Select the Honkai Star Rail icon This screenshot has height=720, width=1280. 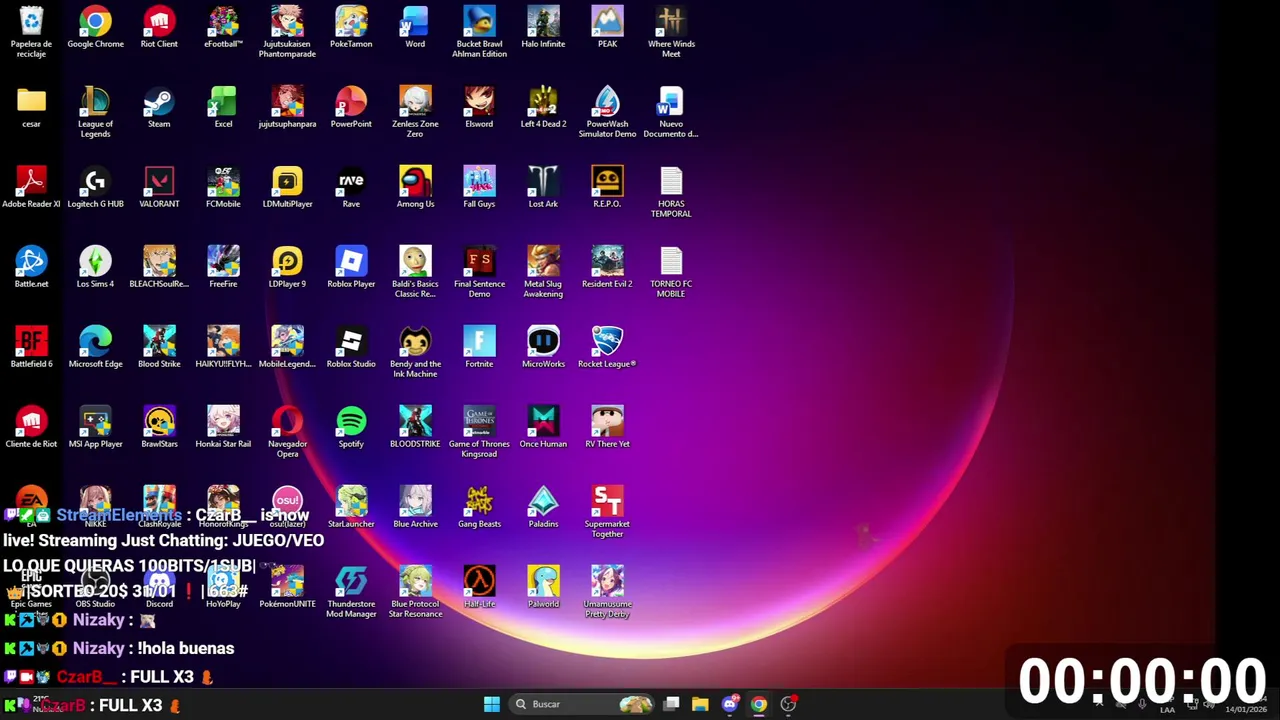tap(223, 427)
